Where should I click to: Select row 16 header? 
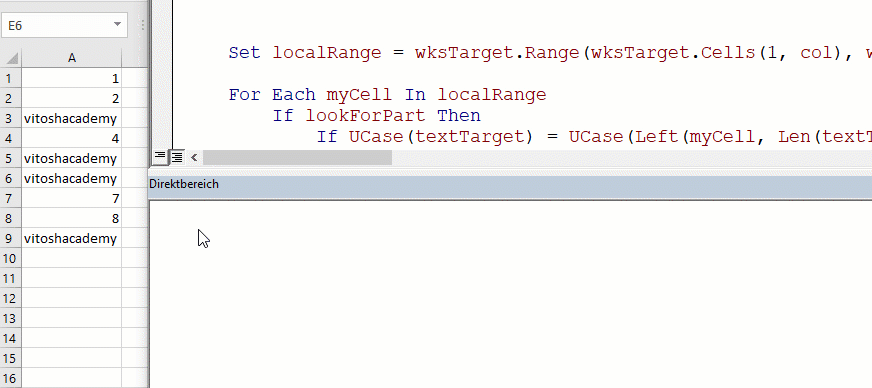coord(11,379)
